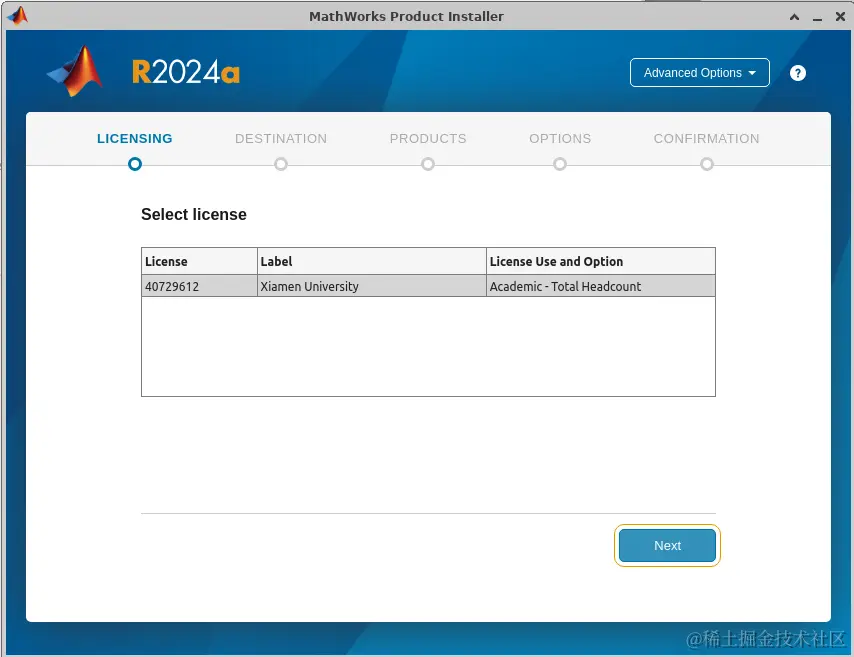Click the Next button

pyautogui.click(x=667, y=545)
